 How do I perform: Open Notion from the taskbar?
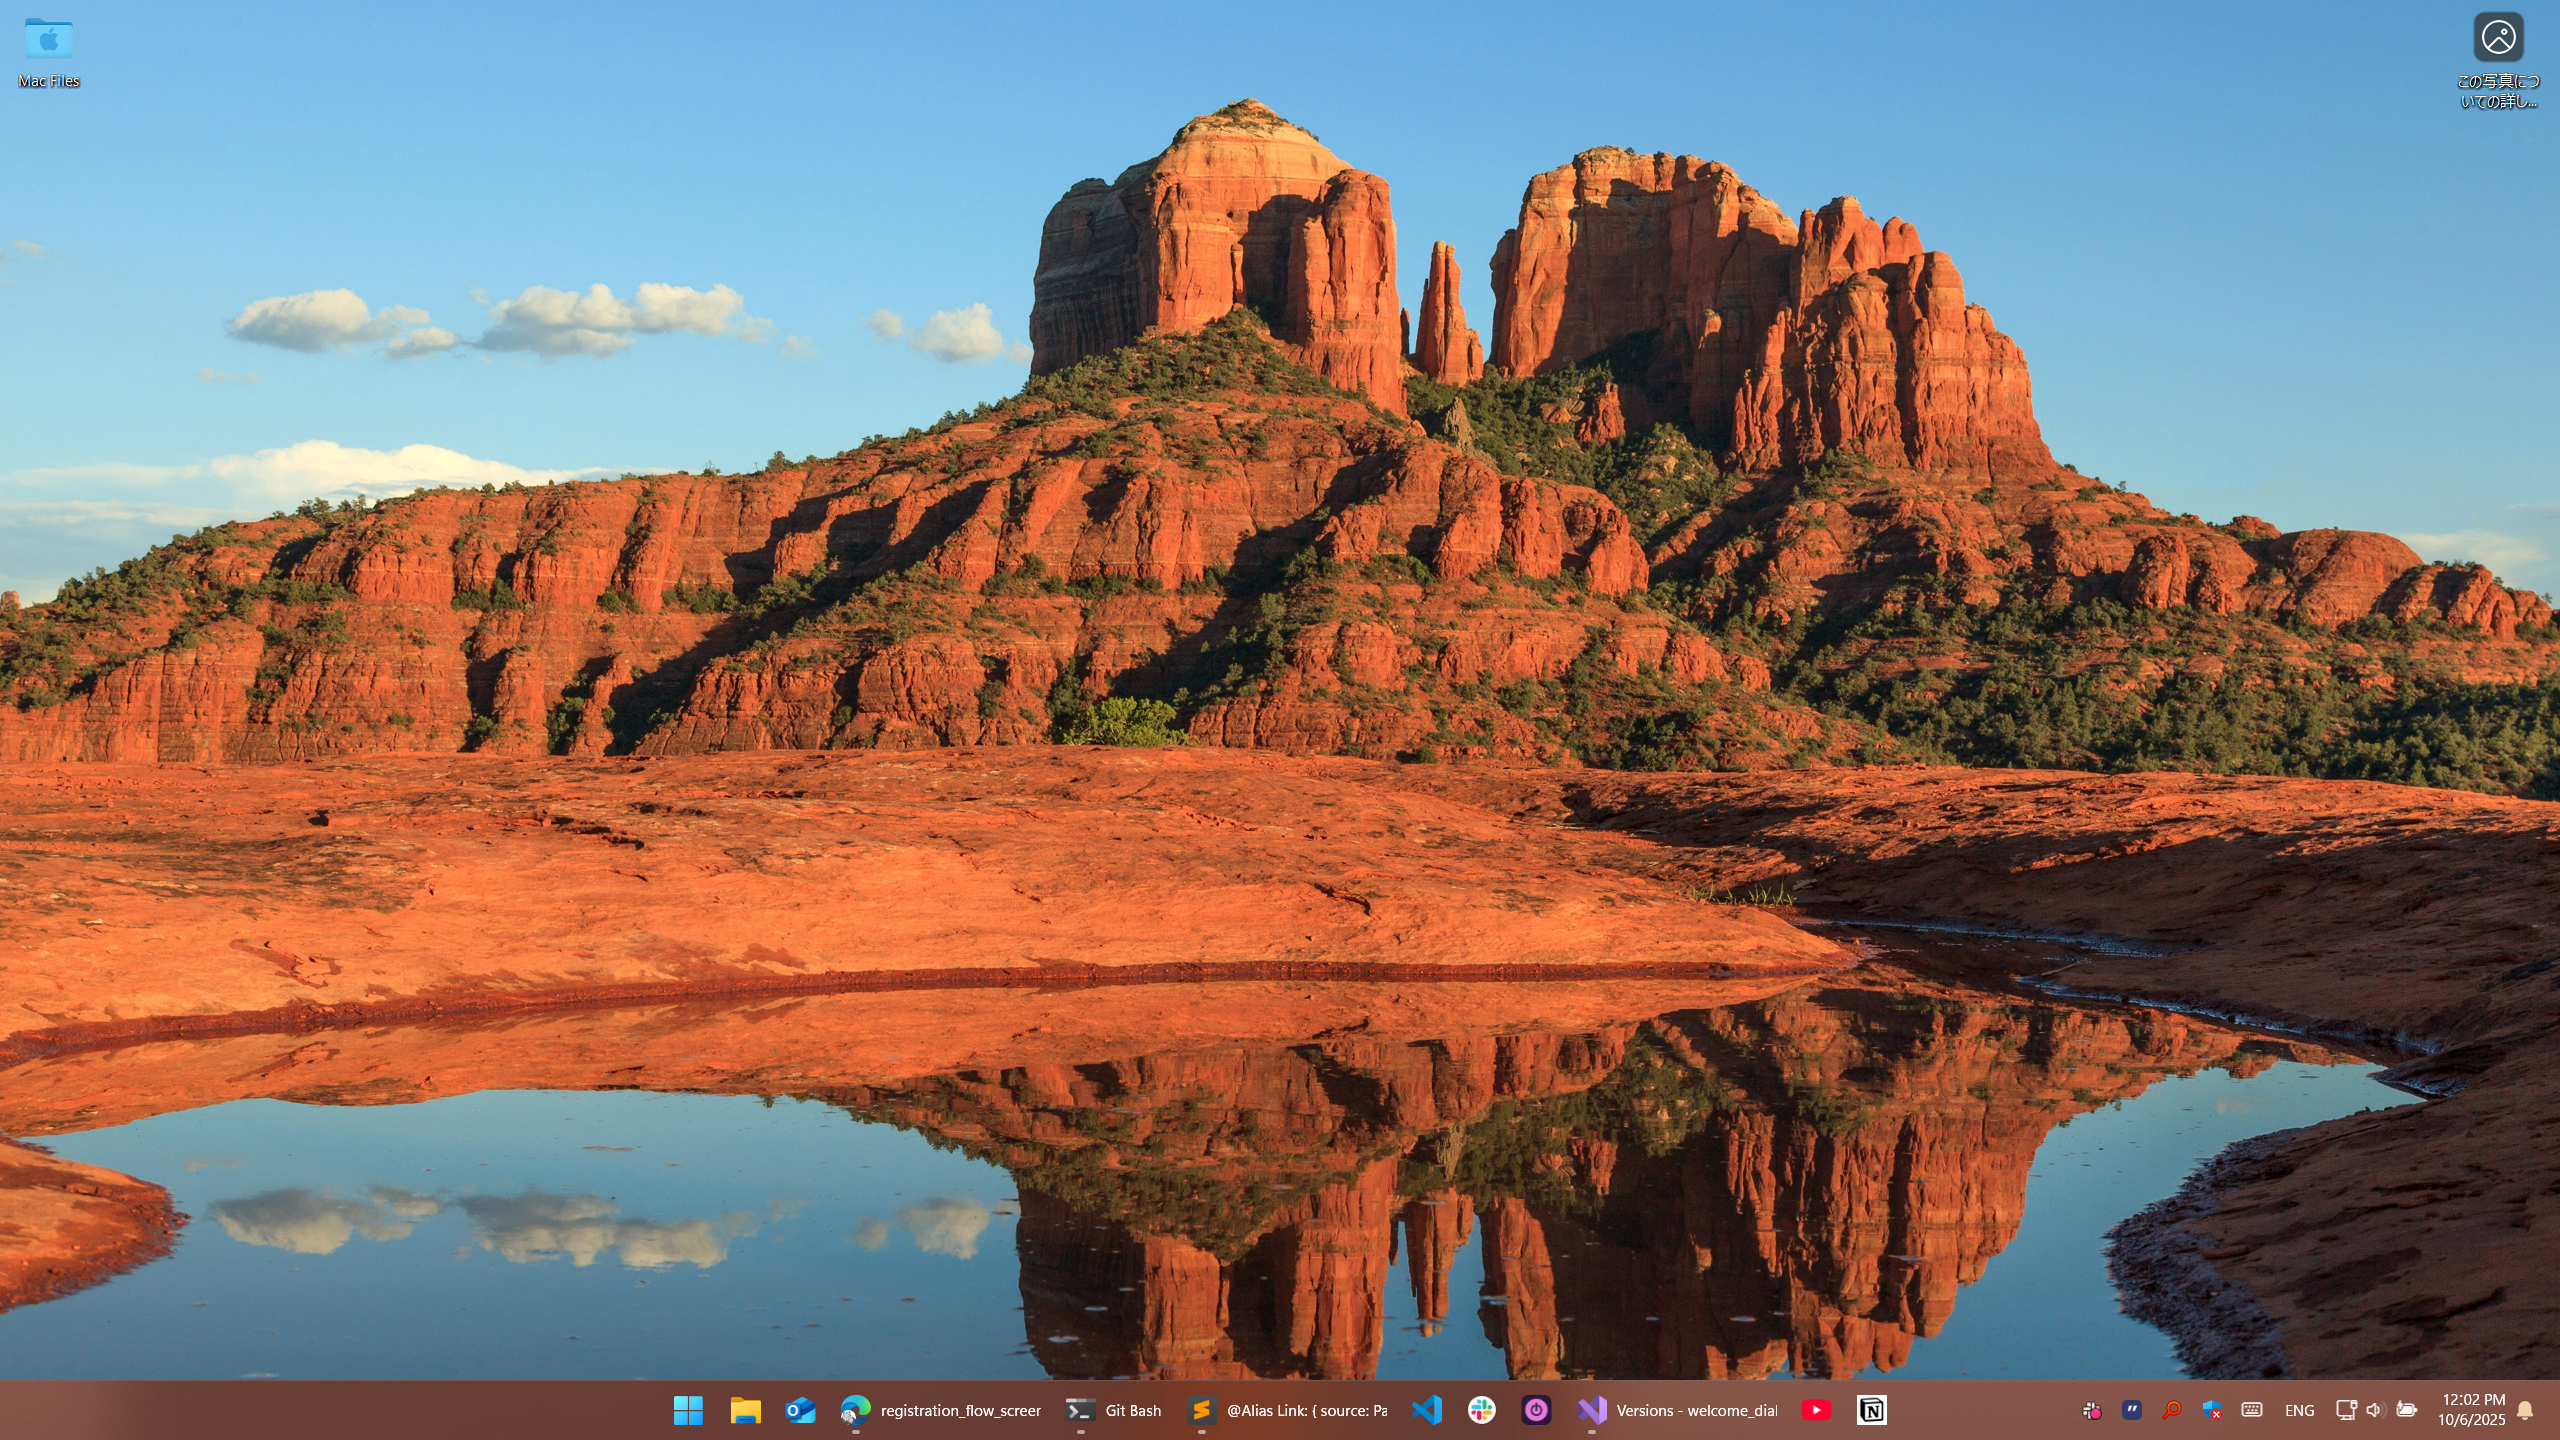tap(1871, 1410)
